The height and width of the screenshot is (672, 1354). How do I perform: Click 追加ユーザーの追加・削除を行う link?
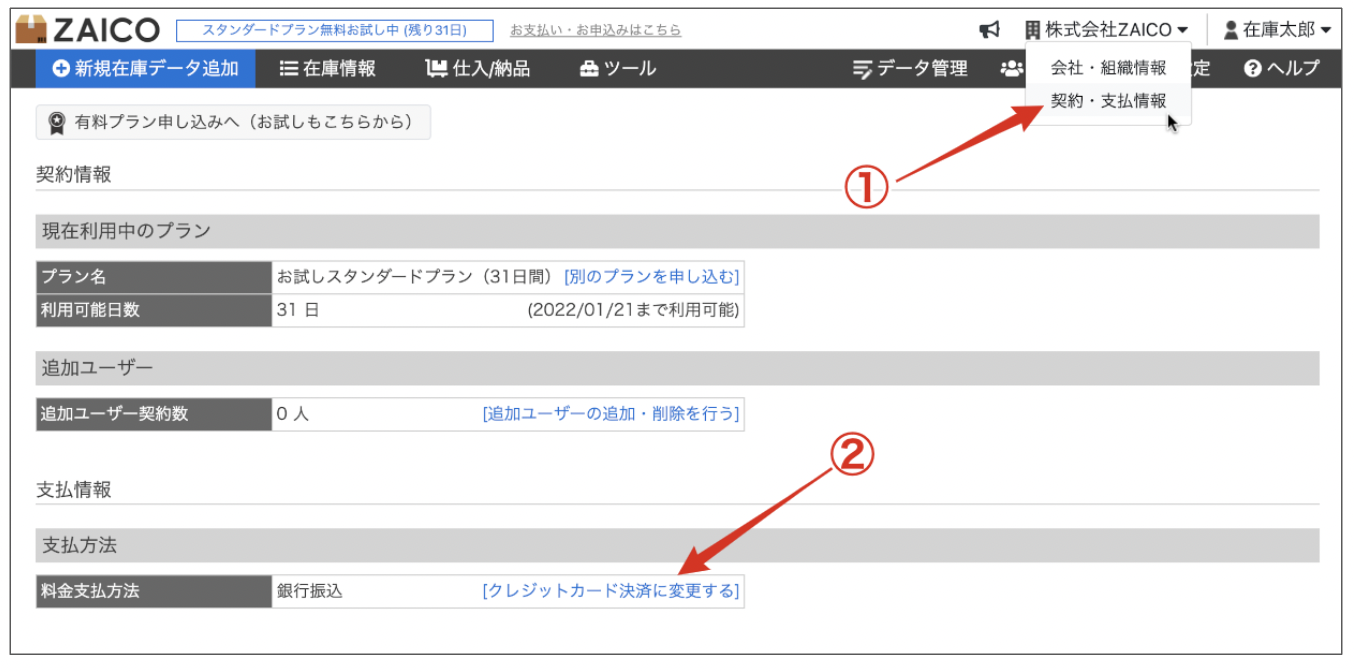click(x=610, y=413)
